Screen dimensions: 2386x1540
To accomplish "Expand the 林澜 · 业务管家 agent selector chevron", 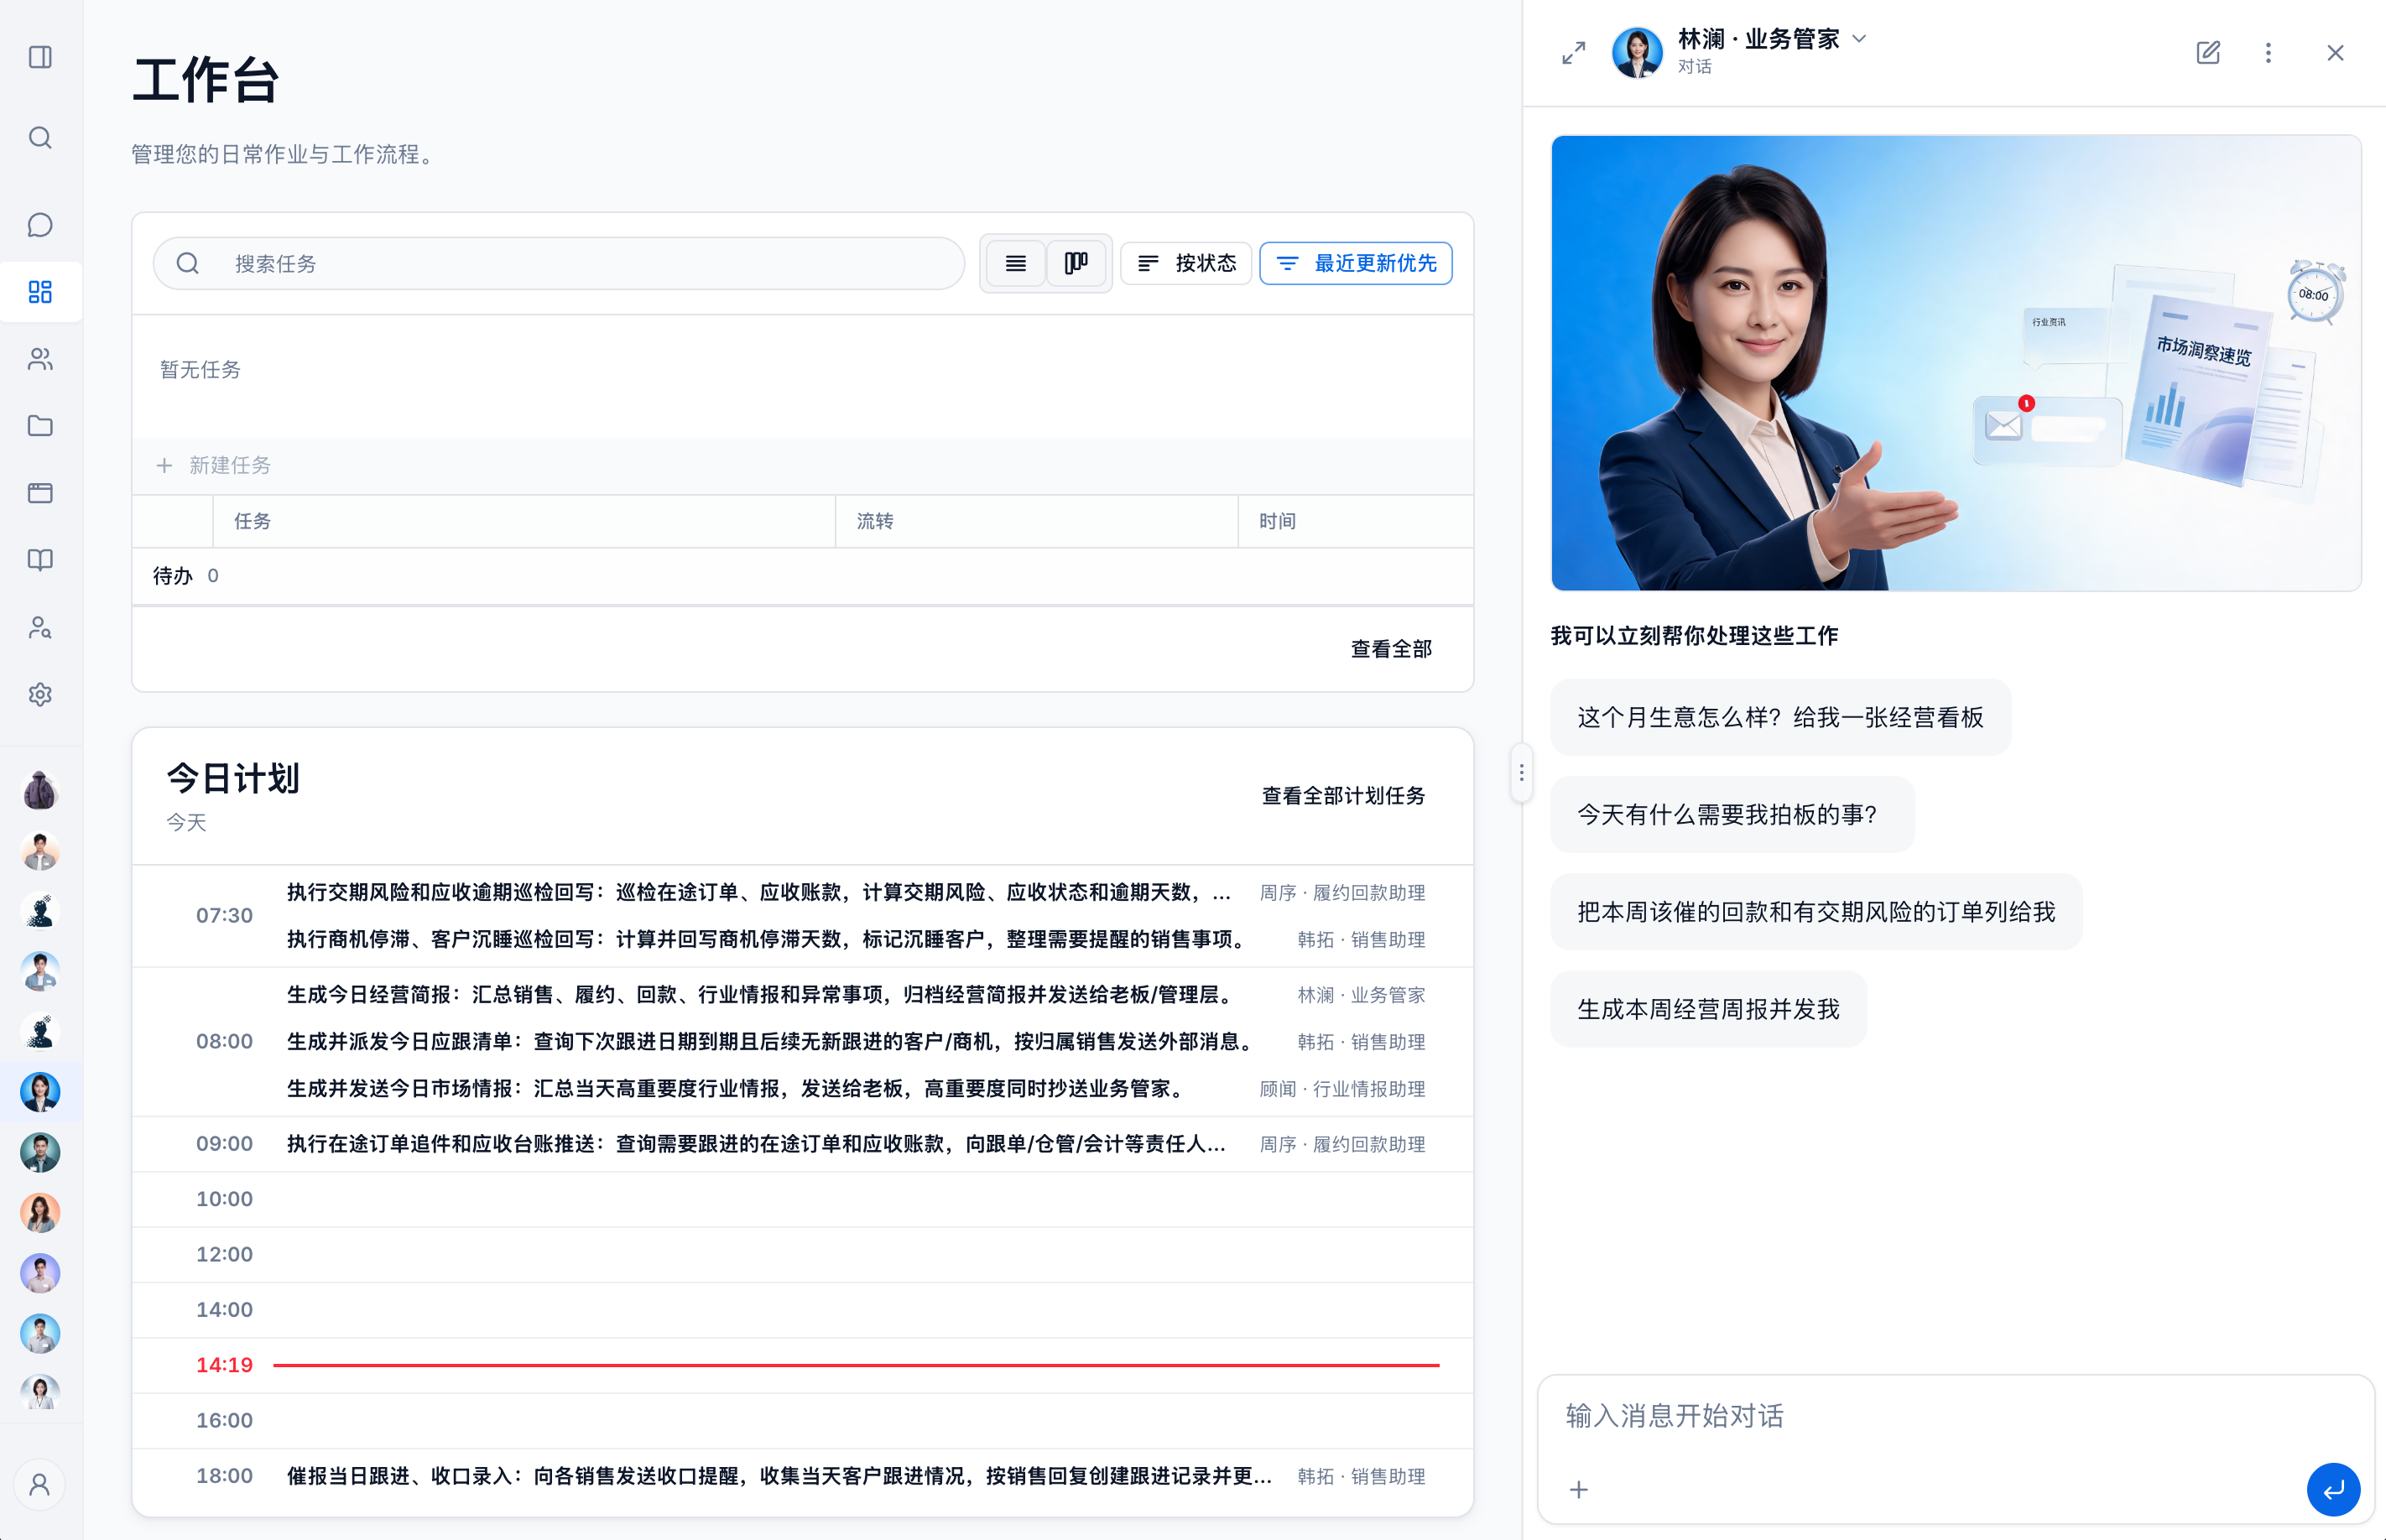I will tap(1859, 39).
